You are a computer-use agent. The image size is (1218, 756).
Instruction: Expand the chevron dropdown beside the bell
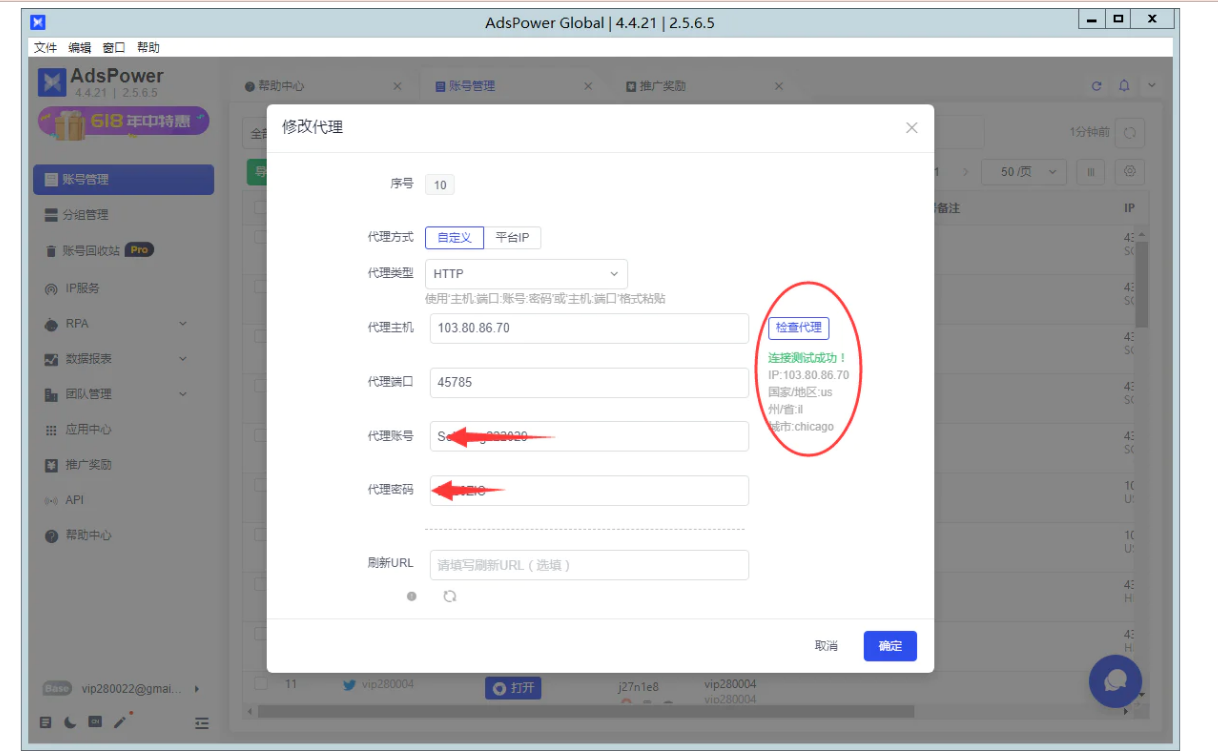point(1151,86)
